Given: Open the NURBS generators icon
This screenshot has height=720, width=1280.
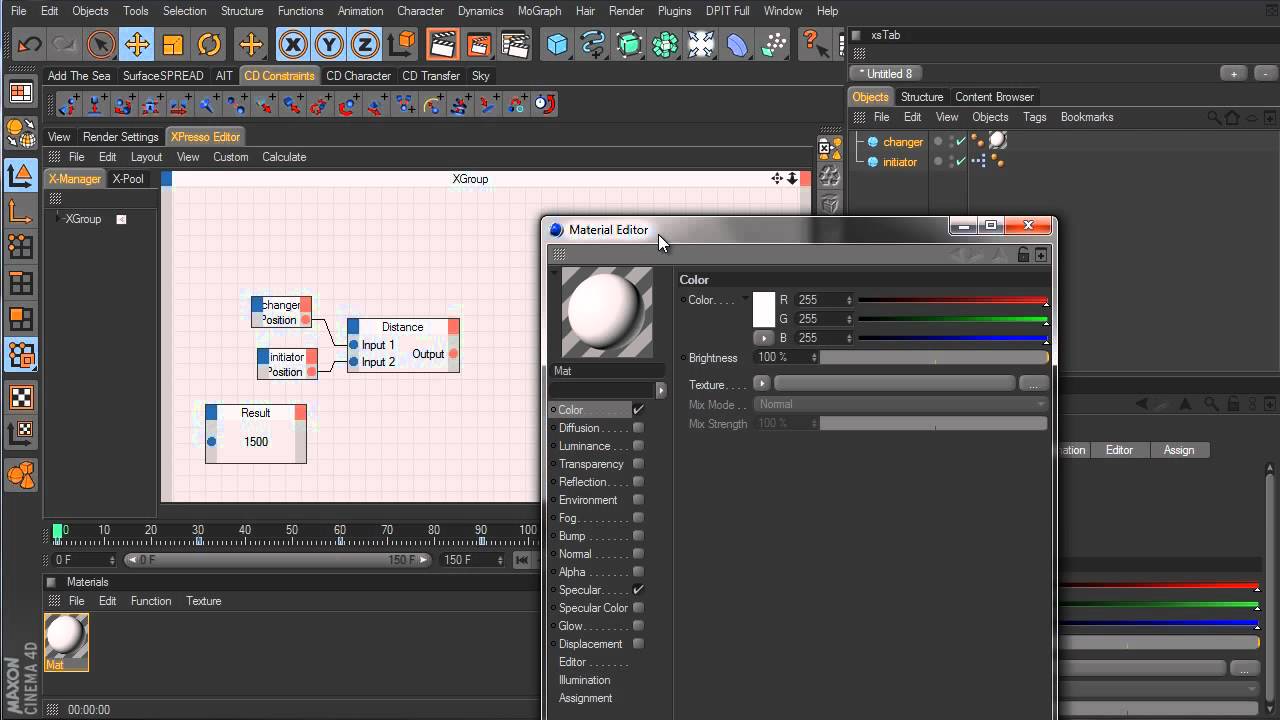Looking at the screenshot, I should point(629,44).
